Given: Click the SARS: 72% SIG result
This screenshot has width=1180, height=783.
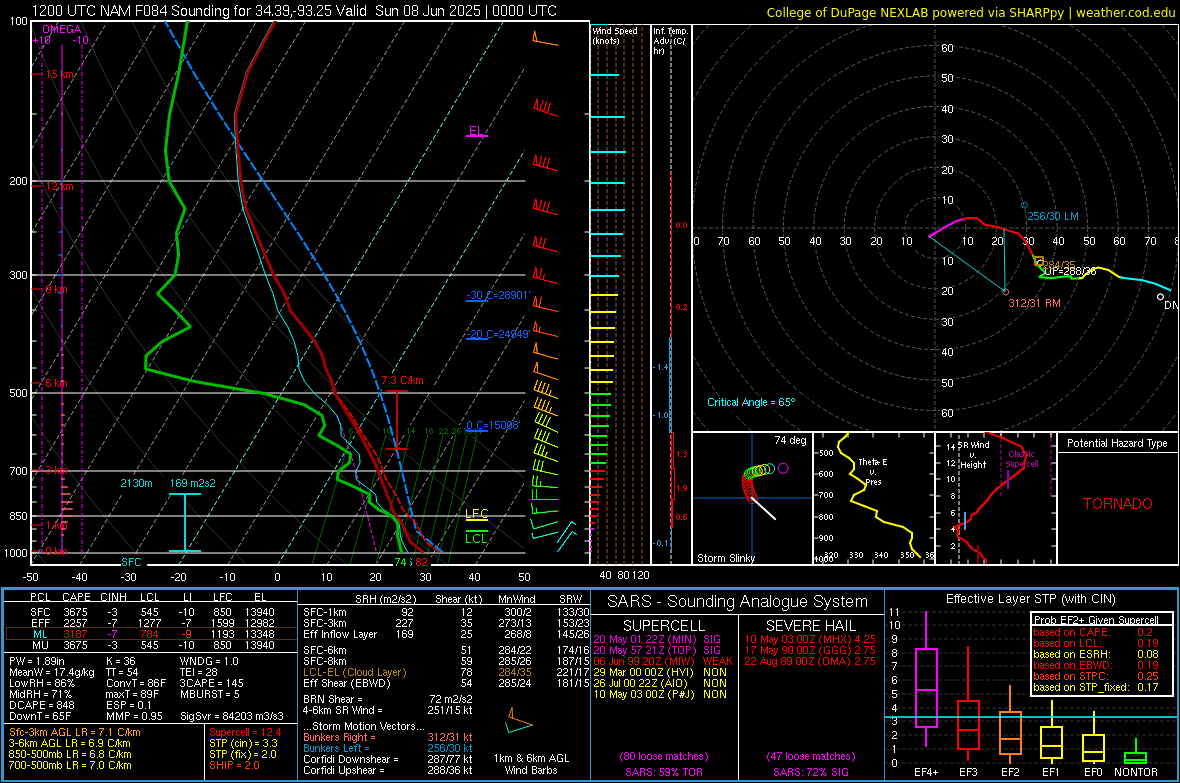Looking at the screenshot, I should coord(810,772).
